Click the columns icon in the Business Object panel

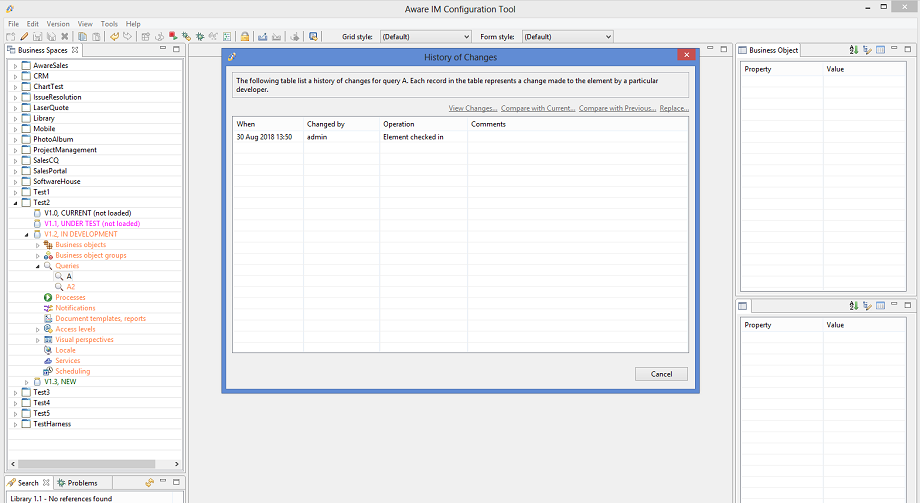[x=881, y=50]
